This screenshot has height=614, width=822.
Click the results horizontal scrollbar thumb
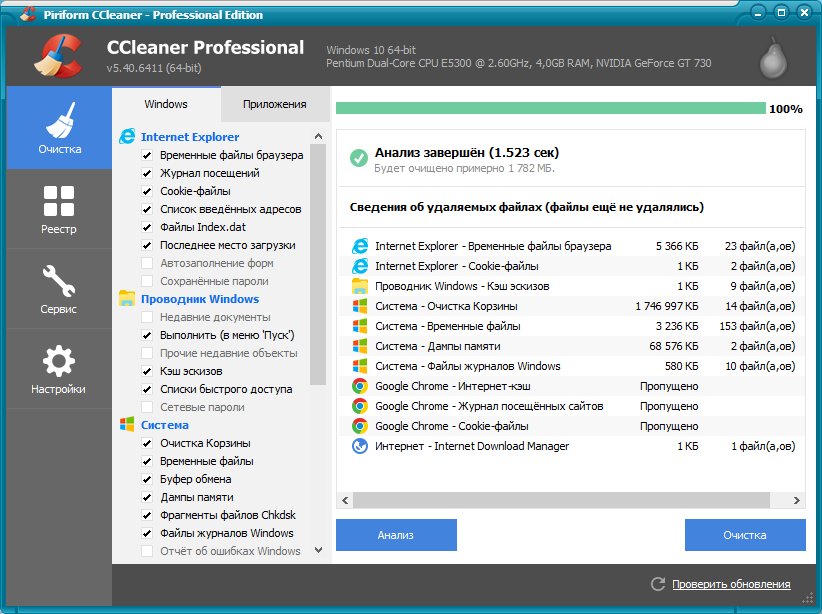[561, 500]
